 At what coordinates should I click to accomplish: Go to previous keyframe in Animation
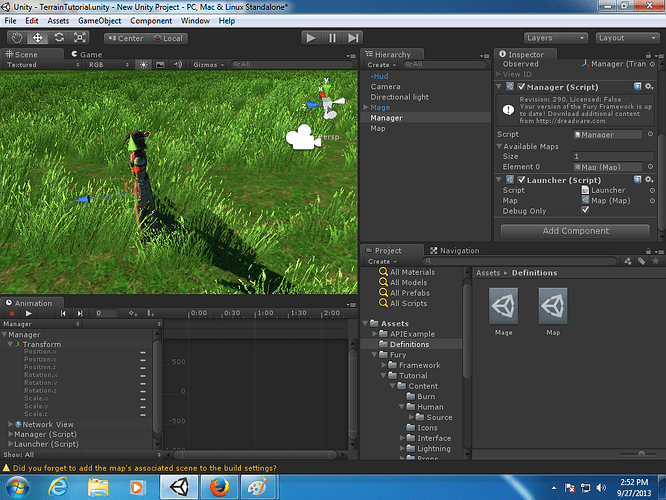pyautogui.click(x=63, y=314)
